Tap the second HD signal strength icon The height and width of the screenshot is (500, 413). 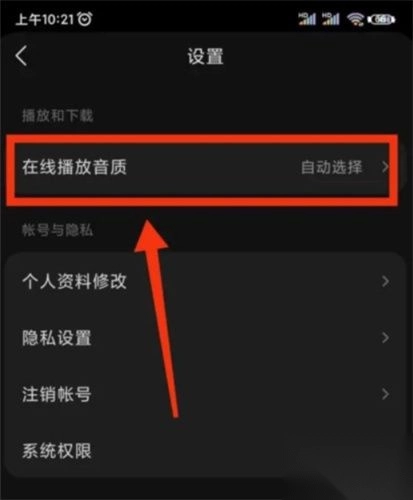click(x=331, y=19)
